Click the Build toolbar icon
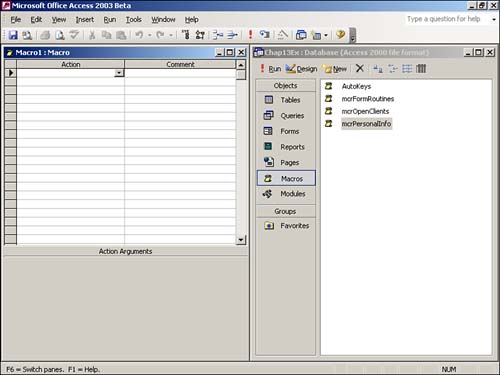Screen dimensions: 500x375 [x=283, y=35]
